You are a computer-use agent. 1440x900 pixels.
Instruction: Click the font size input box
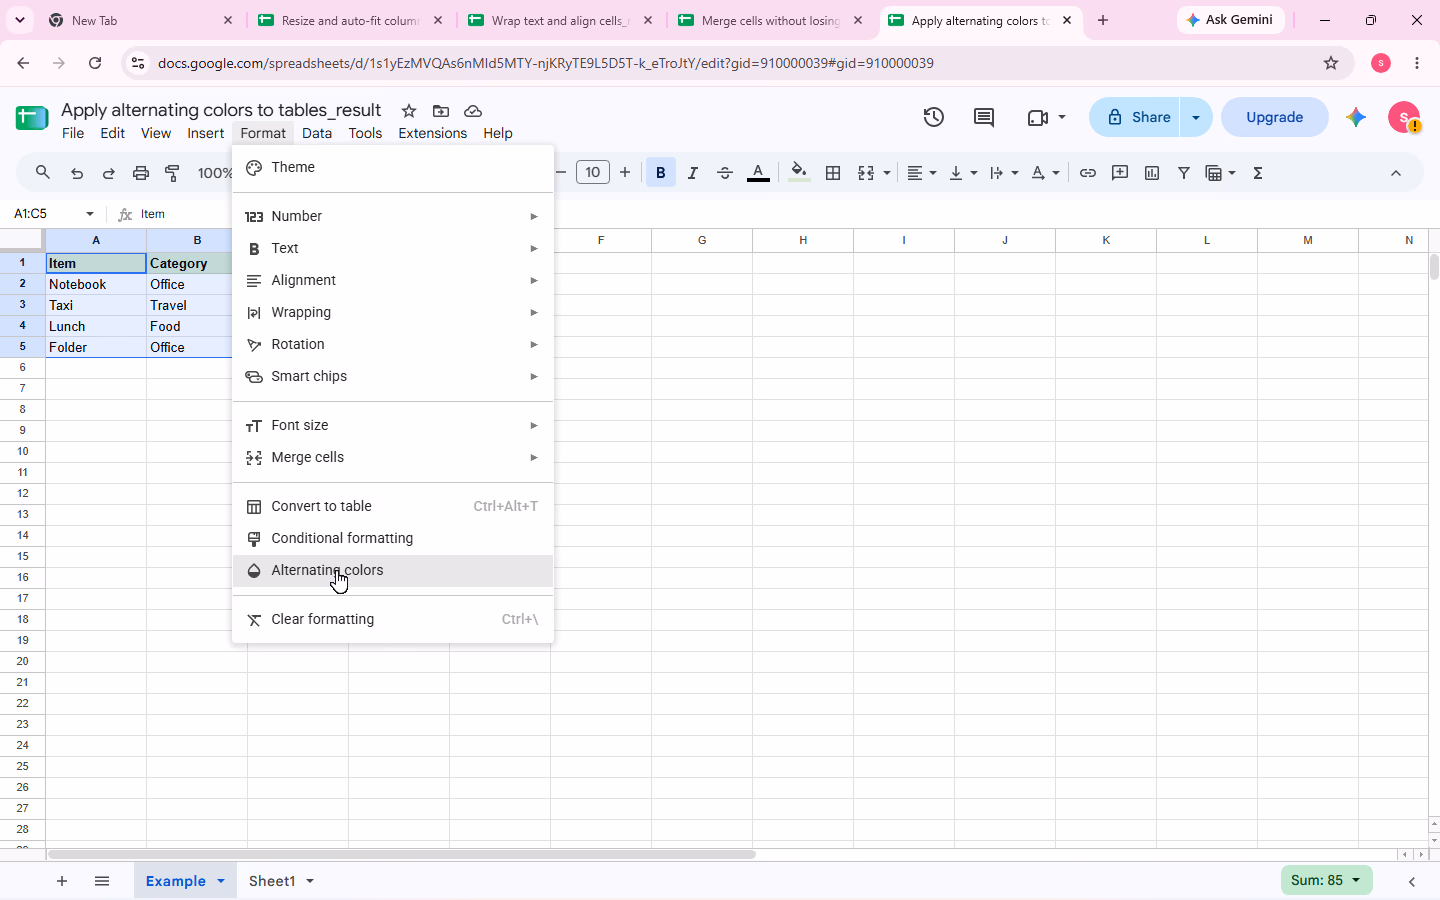click(593, 173)
